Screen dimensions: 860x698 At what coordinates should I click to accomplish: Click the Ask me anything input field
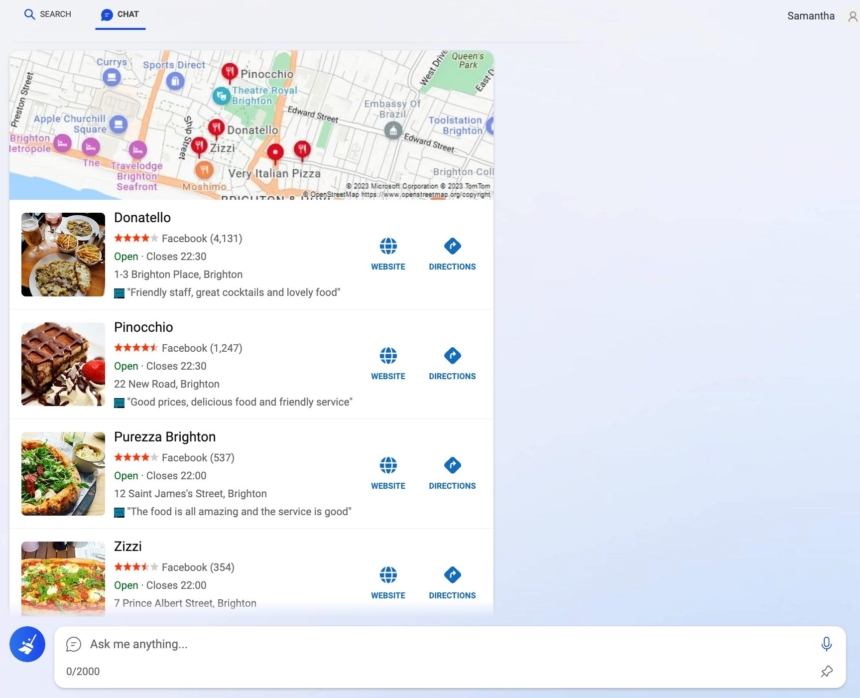[x=300, y=643]
